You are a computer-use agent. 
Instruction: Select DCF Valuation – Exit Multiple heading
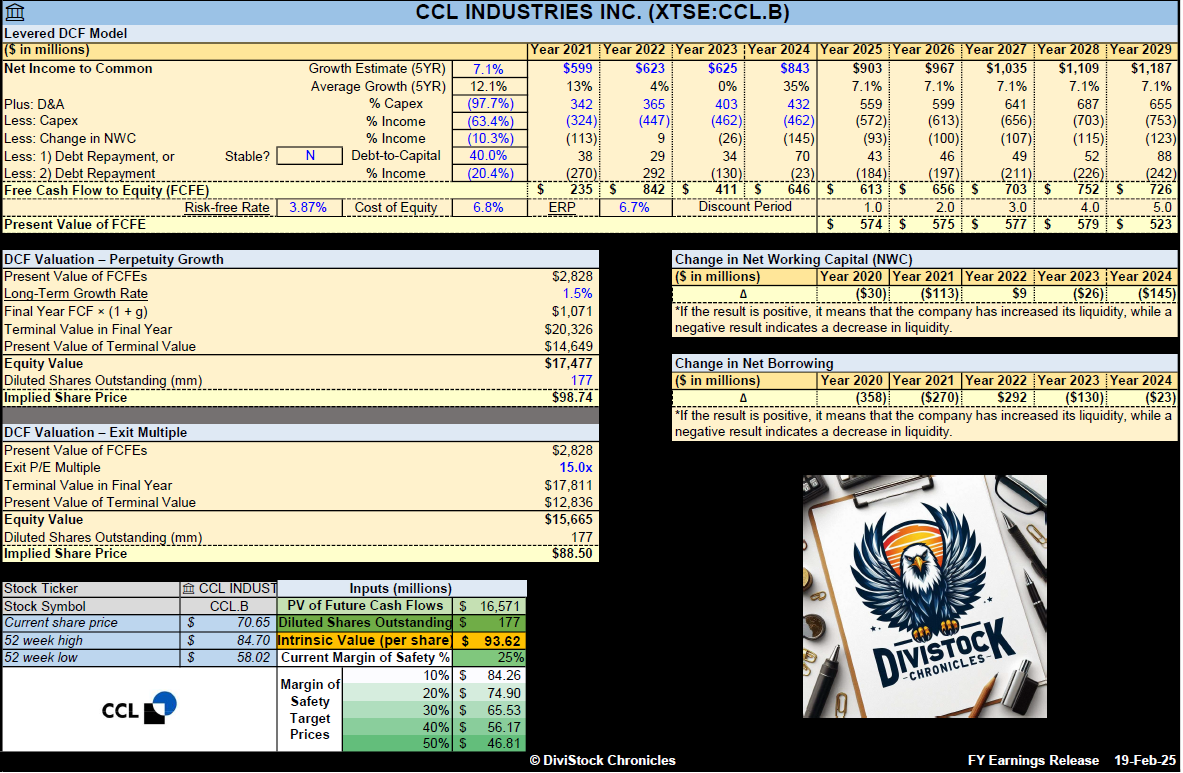click(95, 432)
